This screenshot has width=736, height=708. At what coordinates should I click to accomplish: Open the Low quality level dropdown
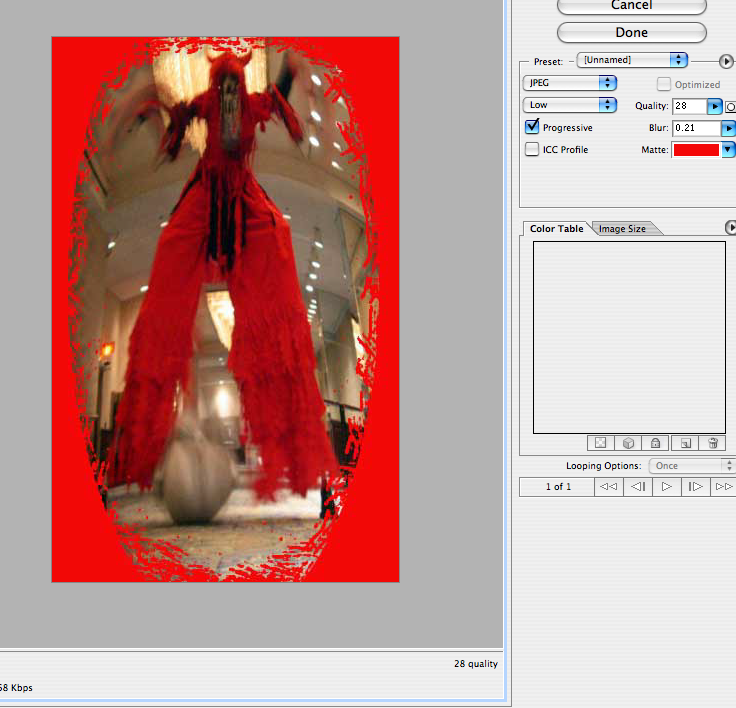pyautogui.click(x=570, y=105)
